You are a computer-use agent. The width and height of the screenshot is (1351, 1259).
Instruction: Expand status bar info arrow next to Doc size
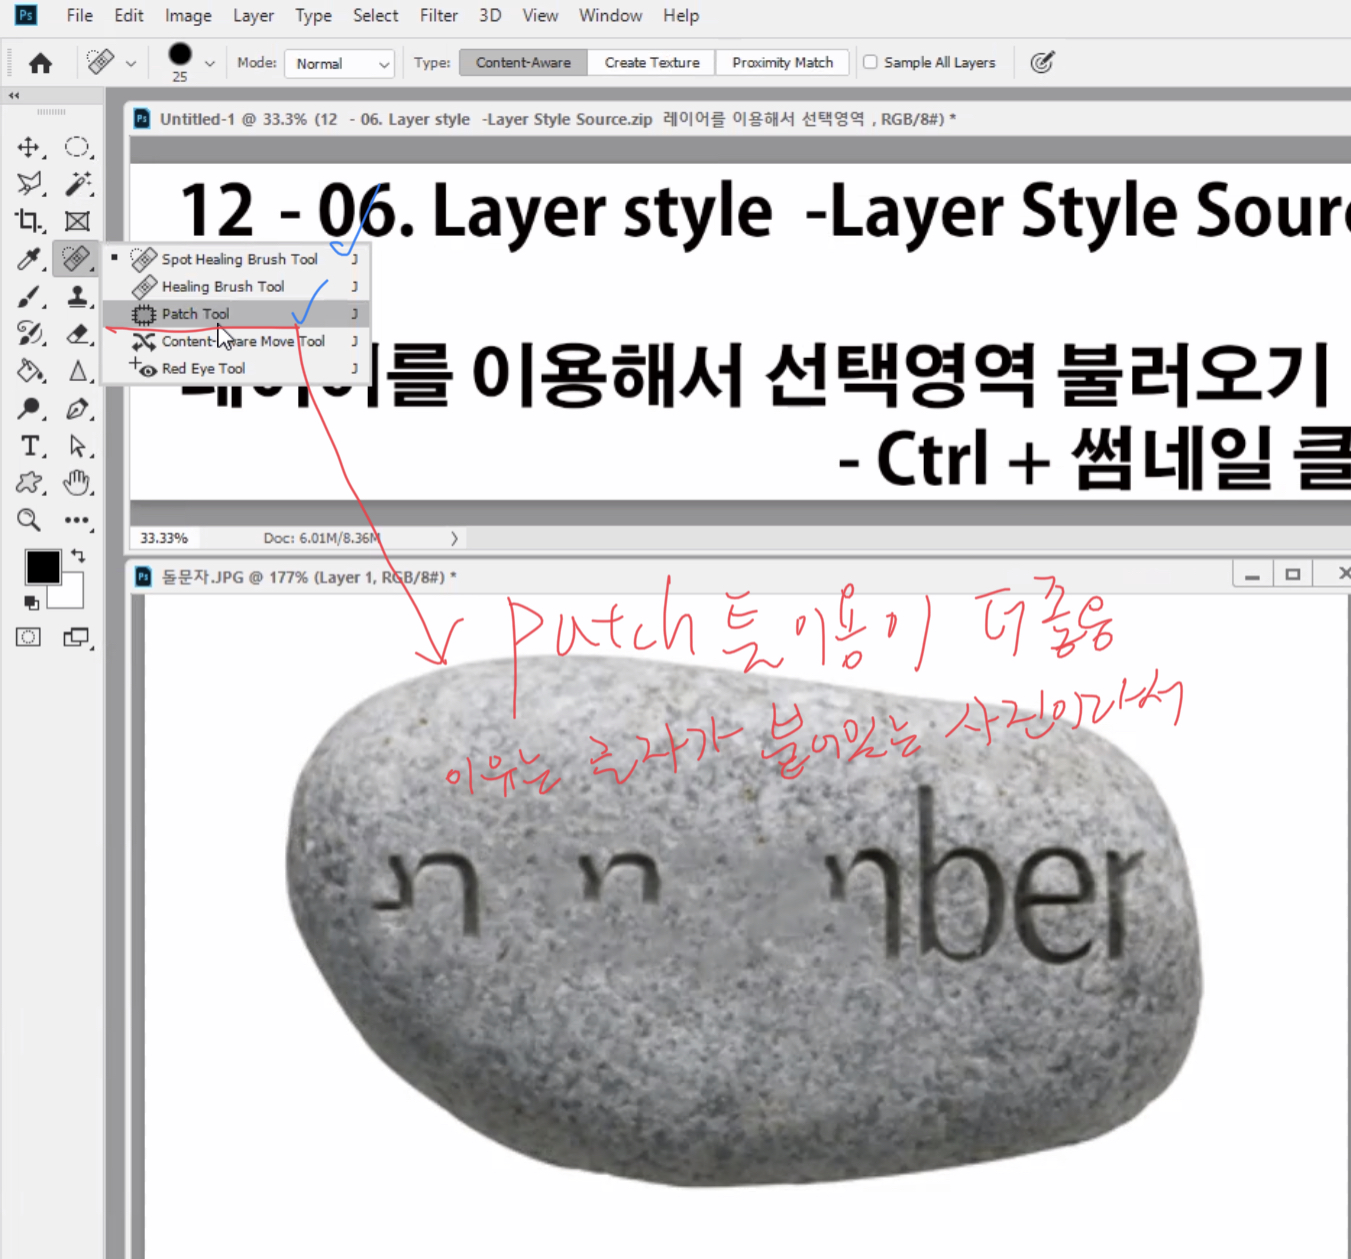tap(454, 538)
